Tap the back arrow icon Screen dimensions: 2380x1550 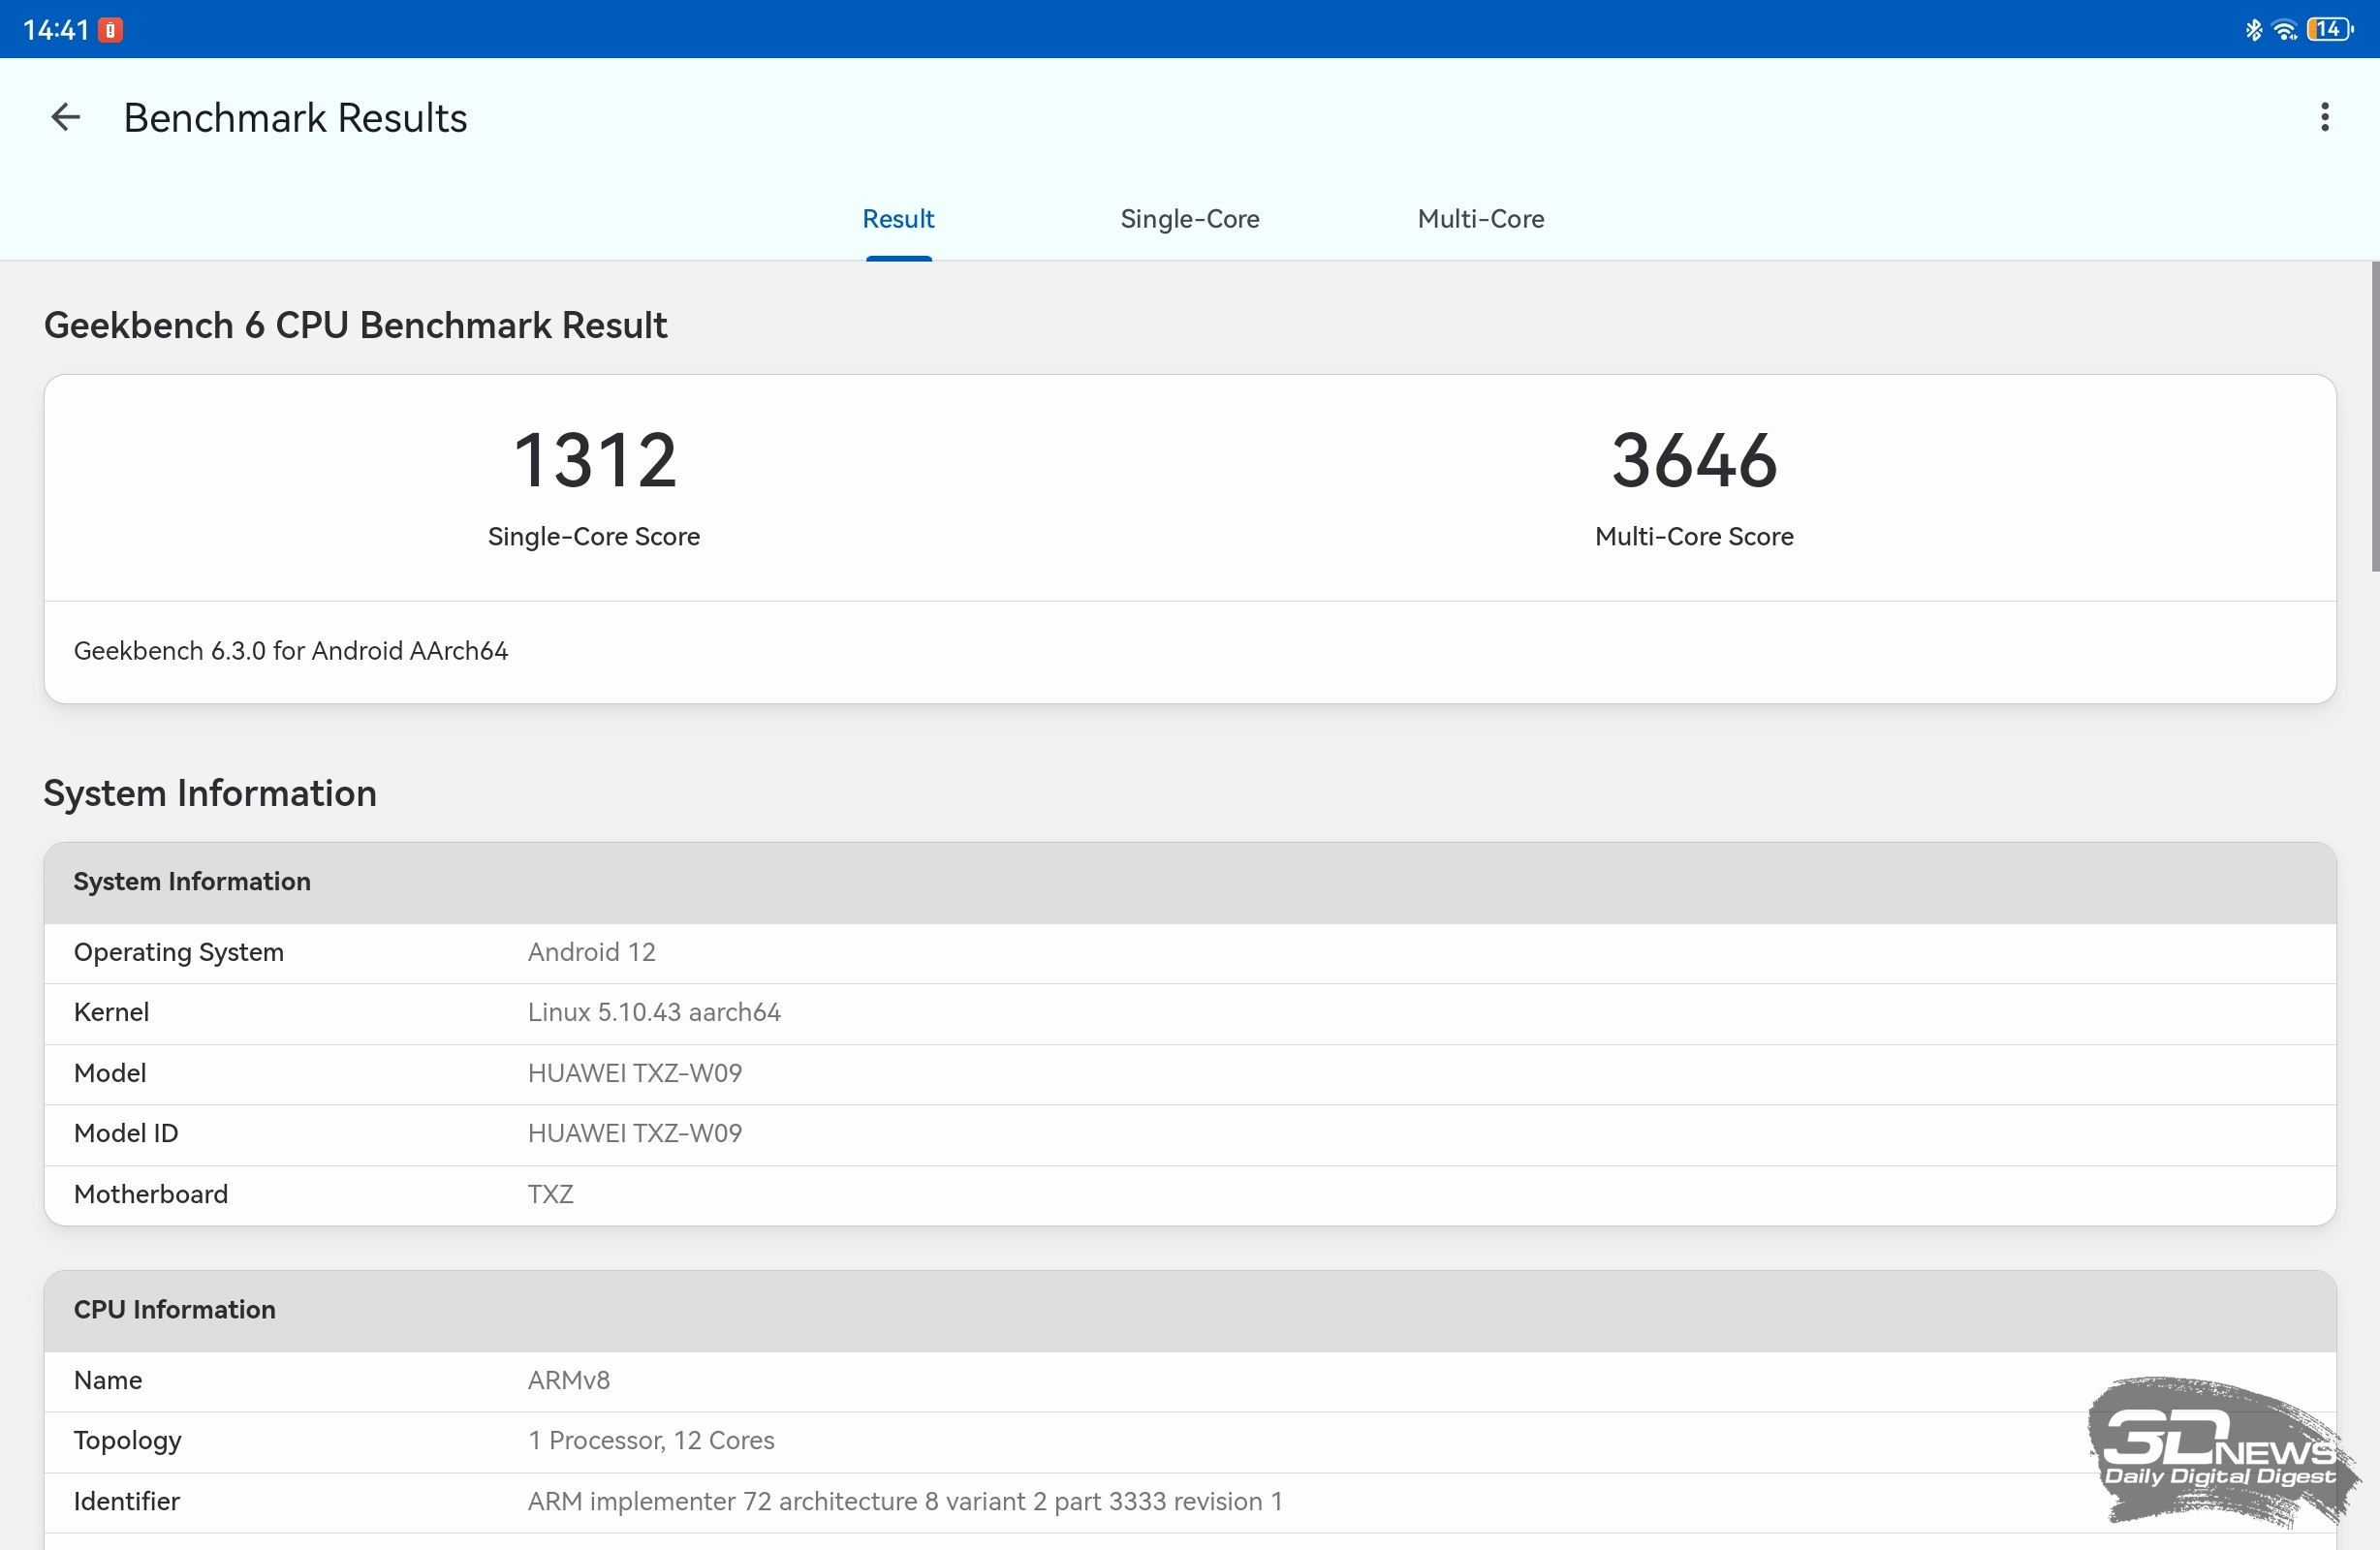[66, 117]
